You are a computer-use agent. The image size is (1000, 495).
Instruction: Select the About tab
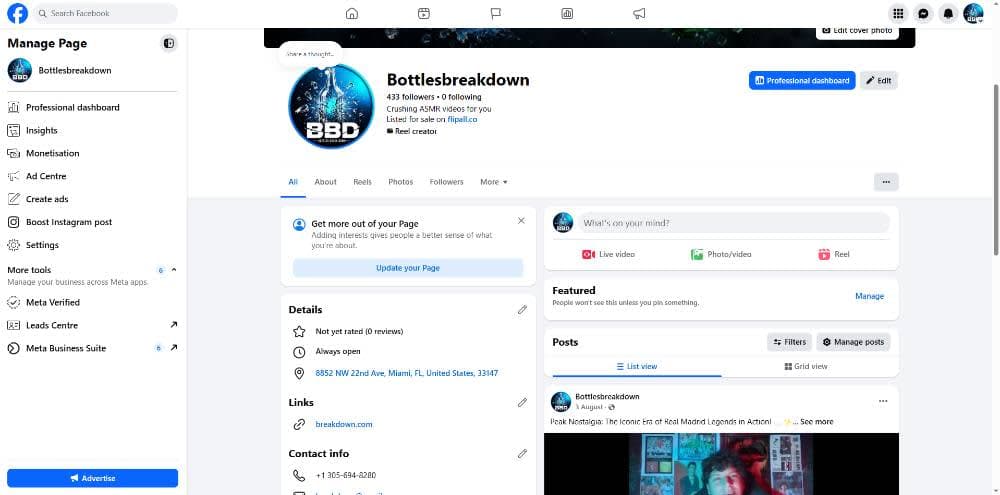[x=325, y=182]
